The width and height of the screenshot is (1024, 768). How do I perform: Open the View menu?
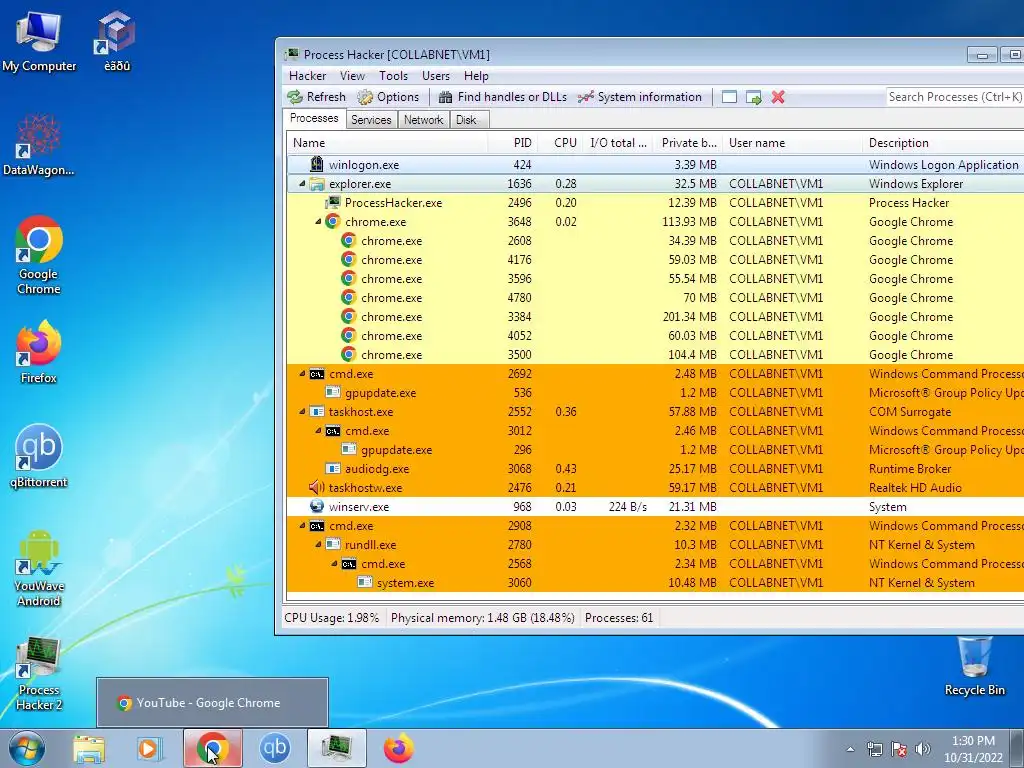point(352,76)
